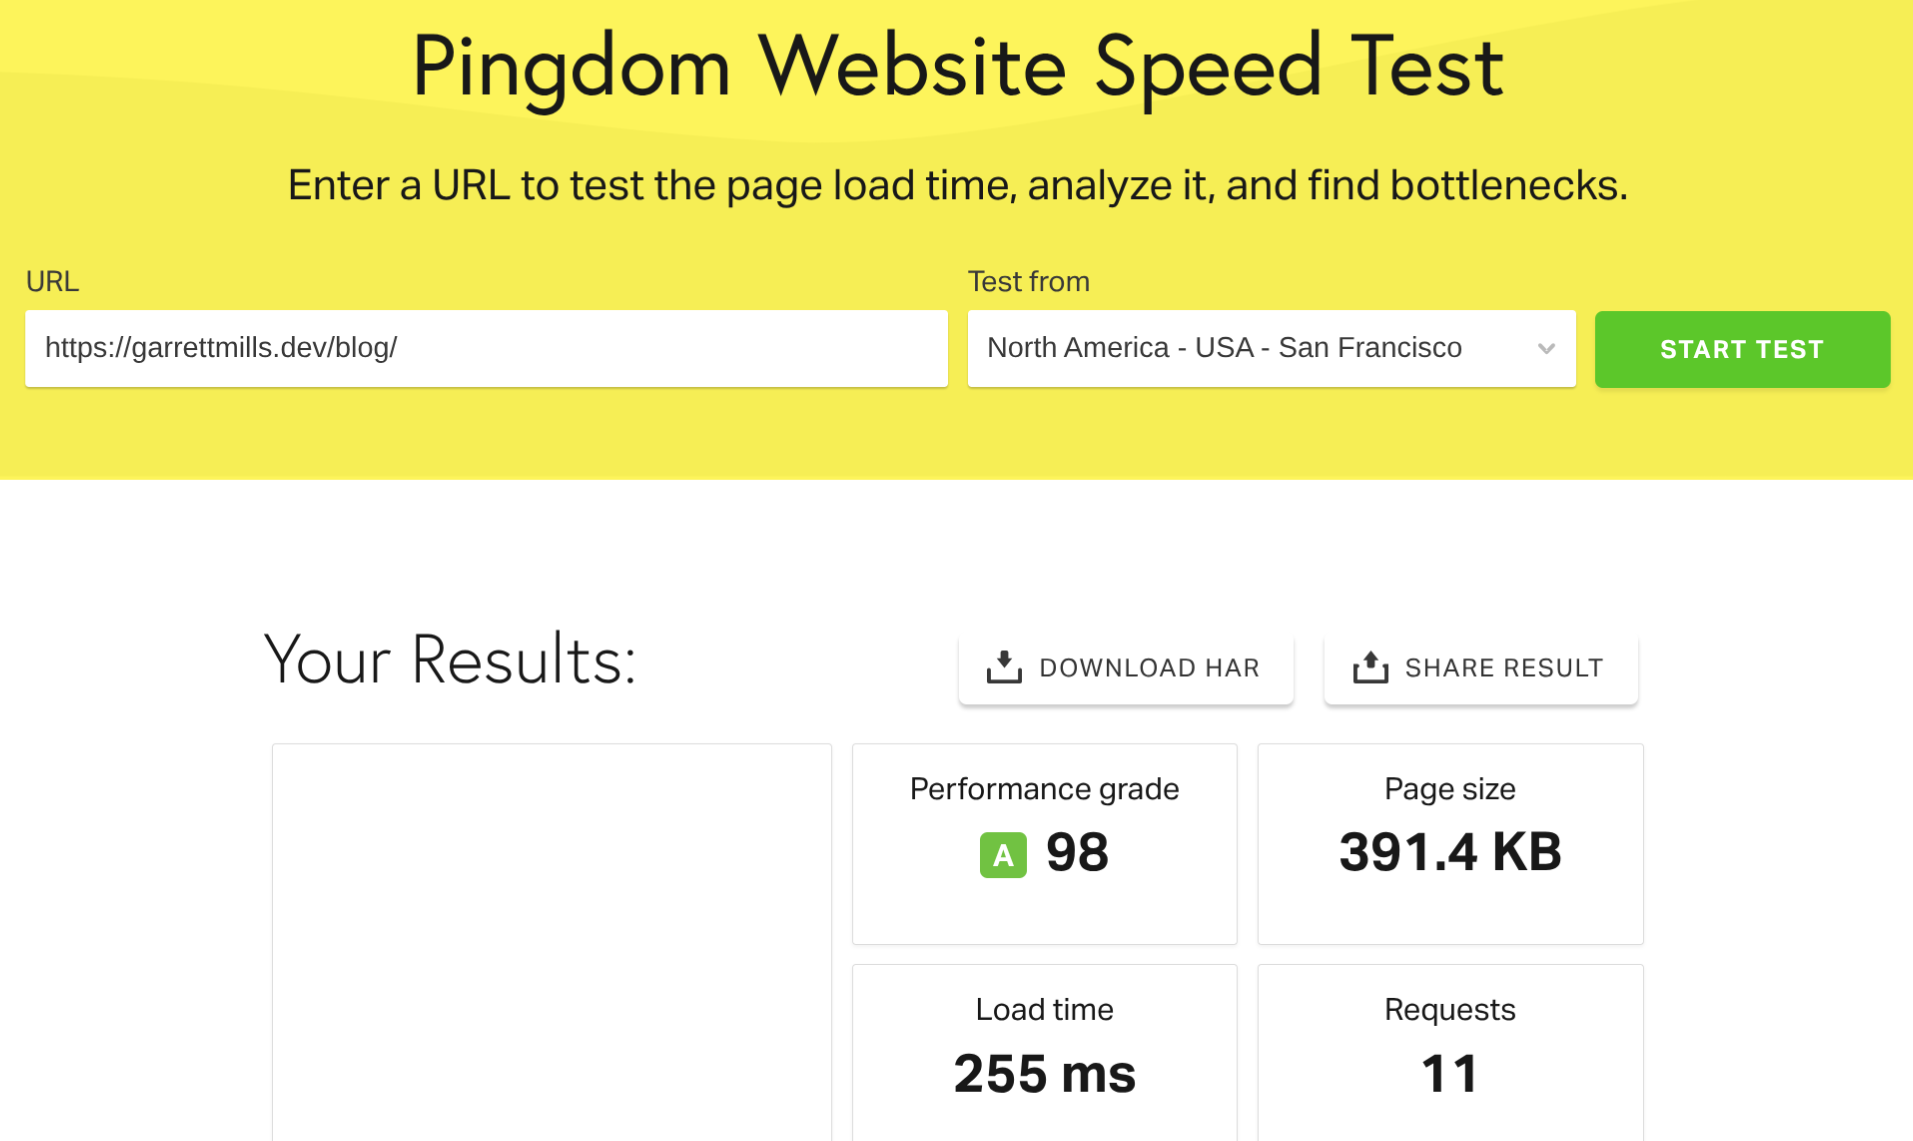Click the share icon beside SHARE RESULT

[1370, 667]
